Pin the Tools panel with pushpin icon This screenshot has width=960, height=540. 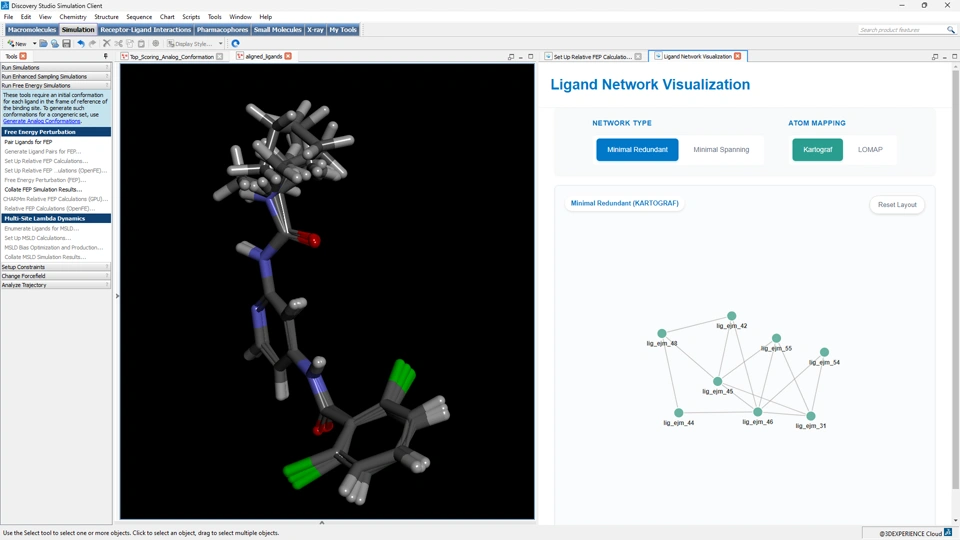106,57
